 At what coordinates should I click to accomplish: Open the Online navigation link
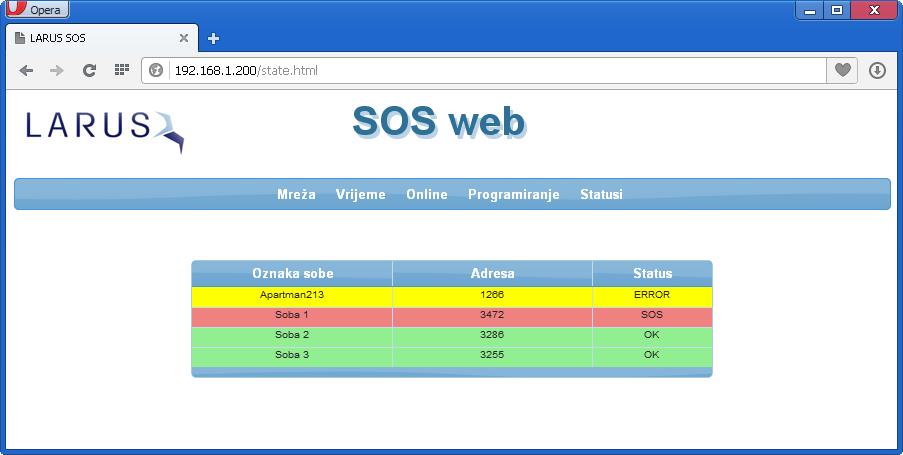[x=427, y=194]
